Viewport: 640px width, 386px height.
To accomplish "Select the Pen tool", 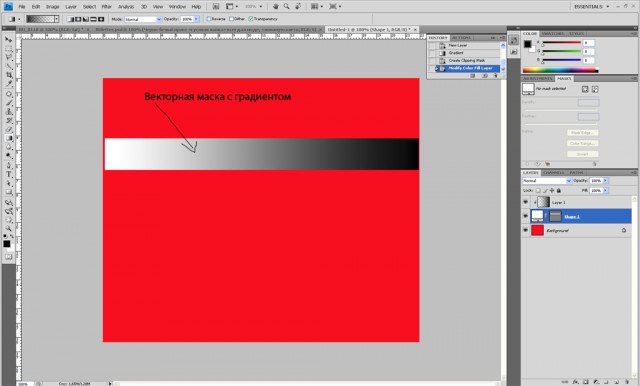I will (x=8, y=165).
